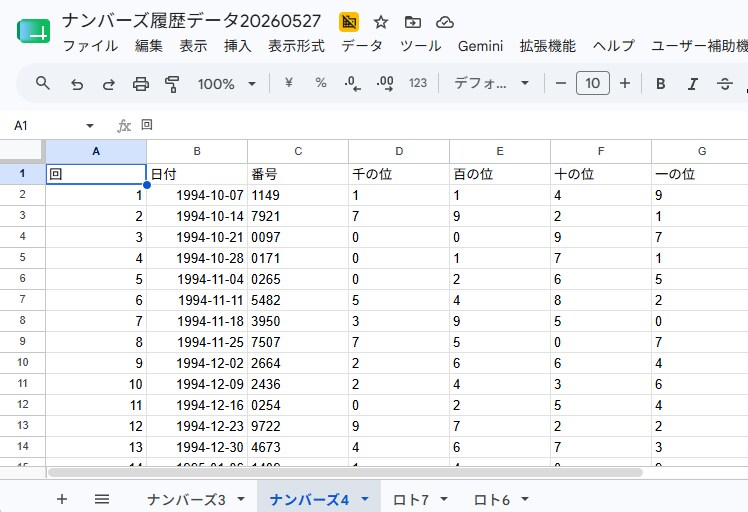Click the document title ナンバーズ履歴データ20260527
This screenshot has width=748, height=512.
pyautogui.click(x=191, y=21)
